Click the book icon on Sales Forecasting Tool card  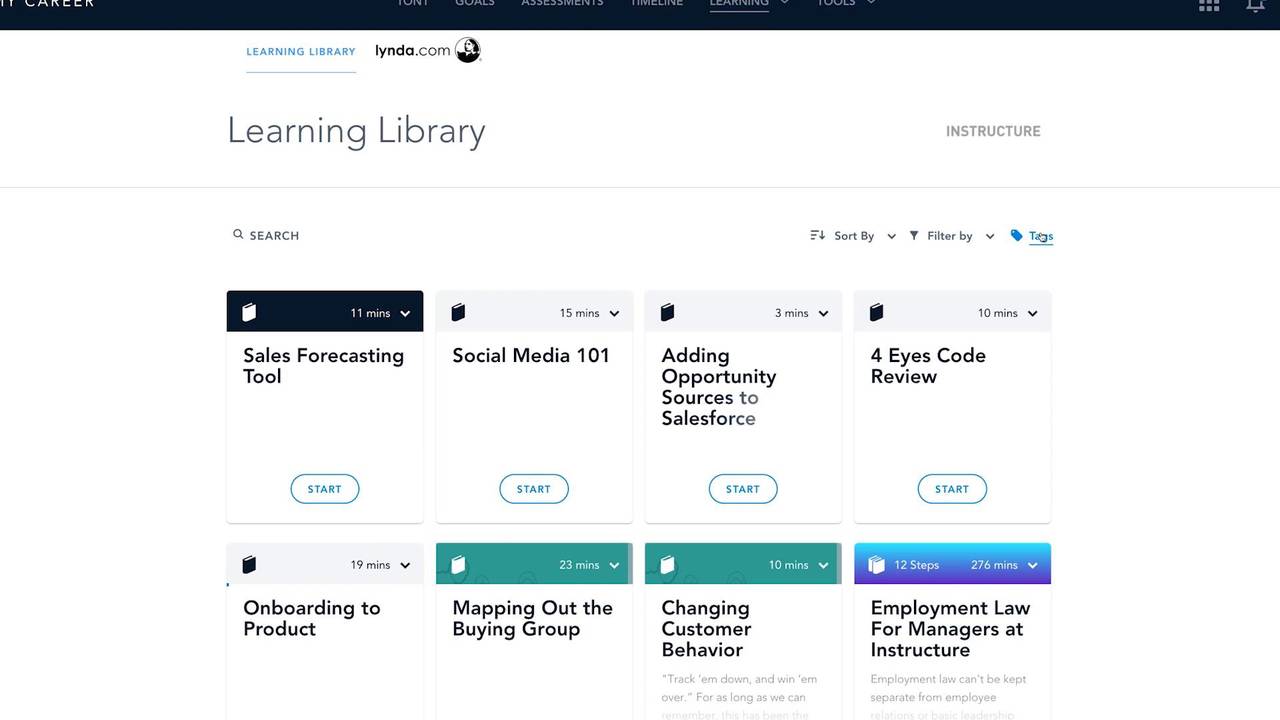point(248,311)
